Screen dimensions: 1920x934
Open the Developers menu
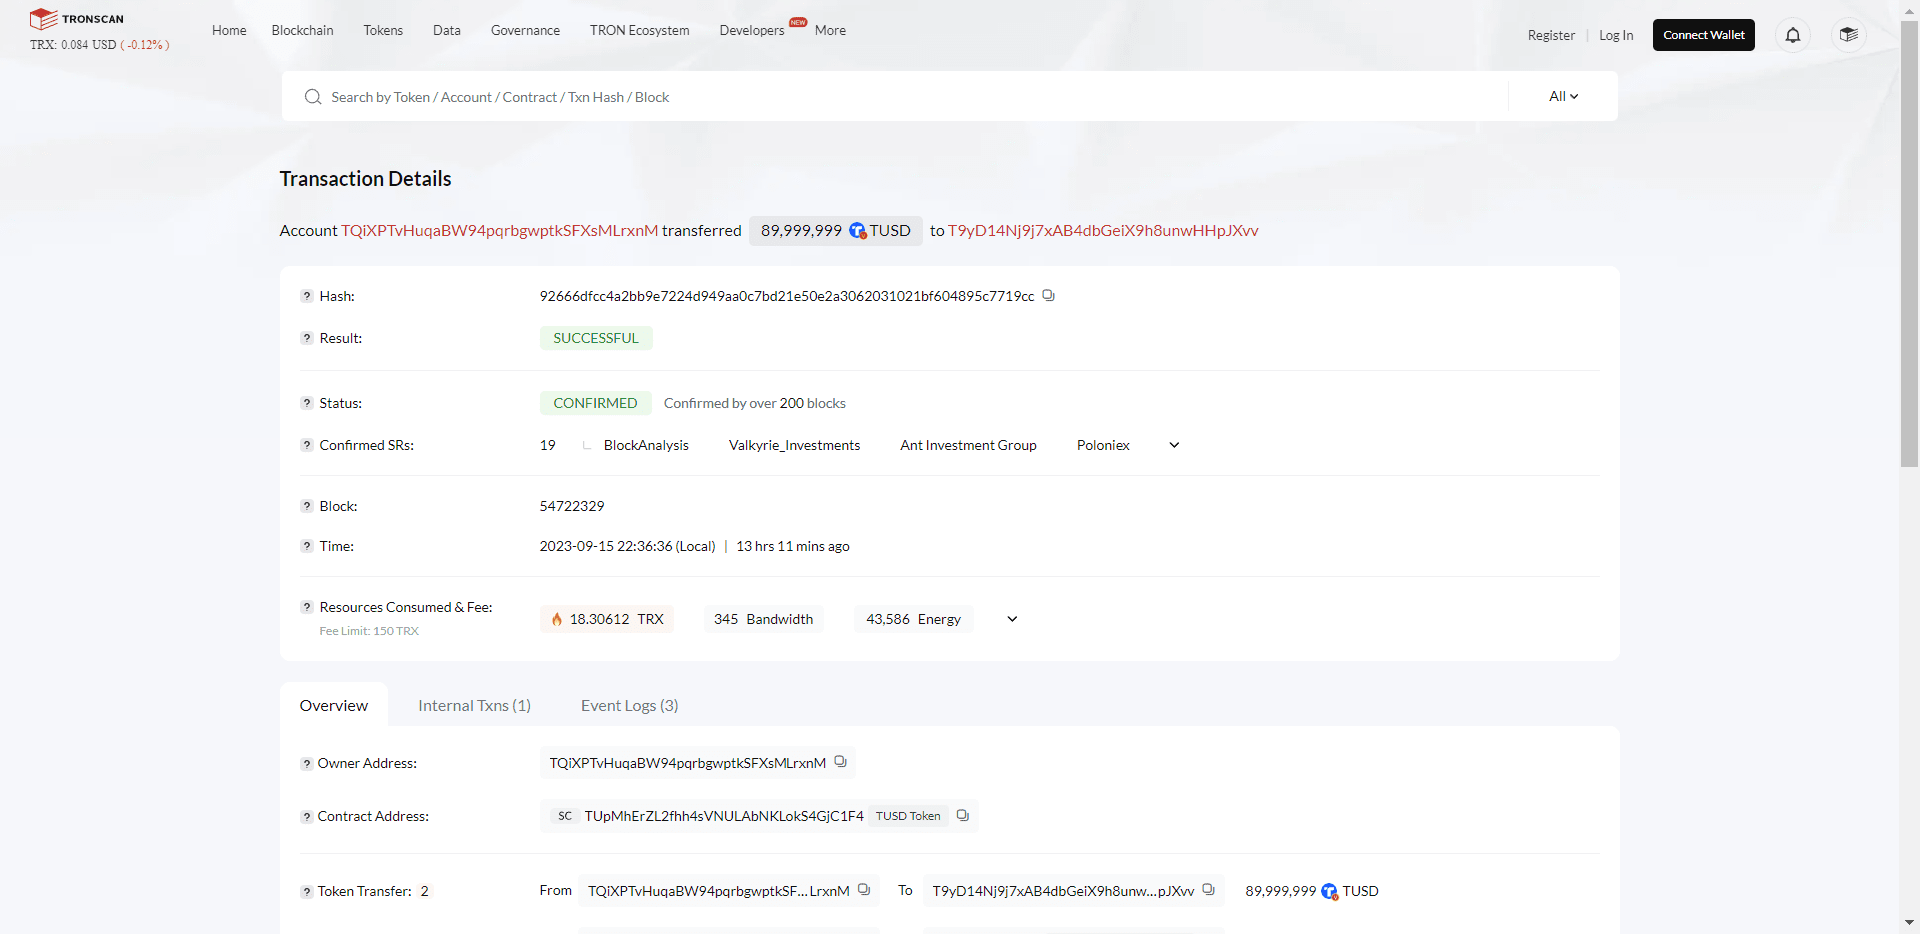[752, 30]
